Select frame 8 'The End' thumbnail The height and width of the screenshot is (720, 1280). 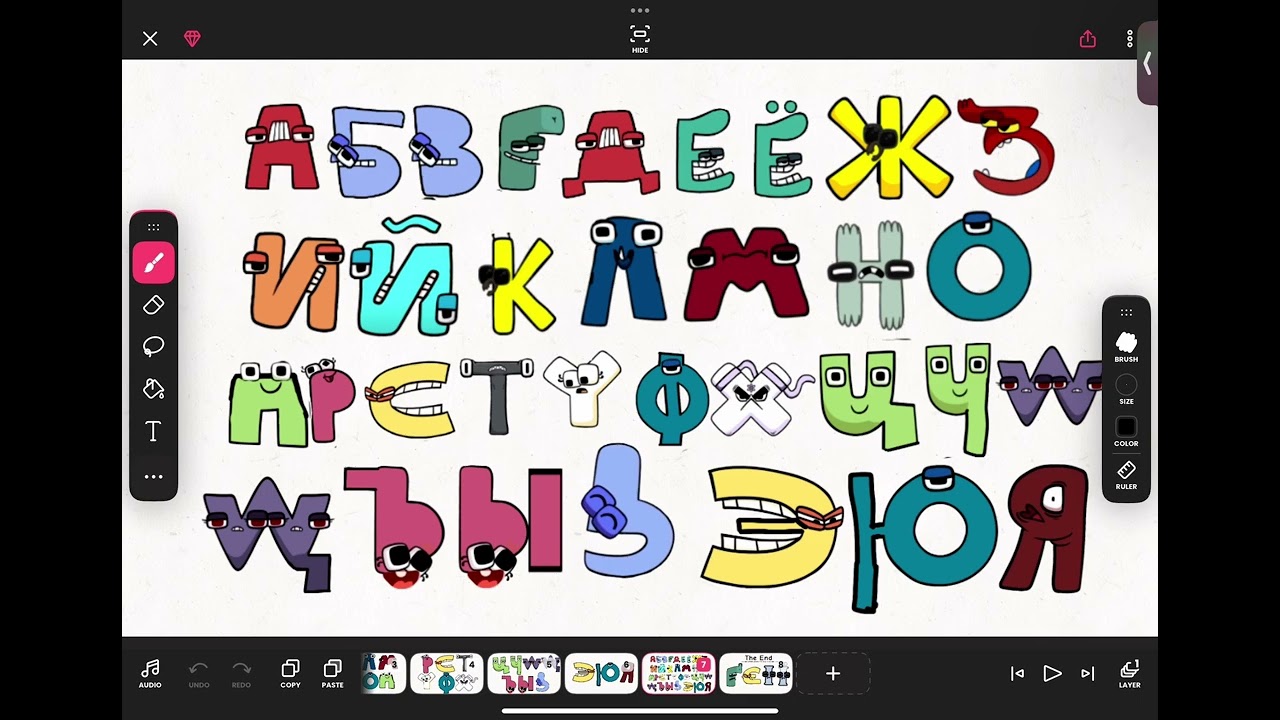pyautogui.click(x=756, y=673)
